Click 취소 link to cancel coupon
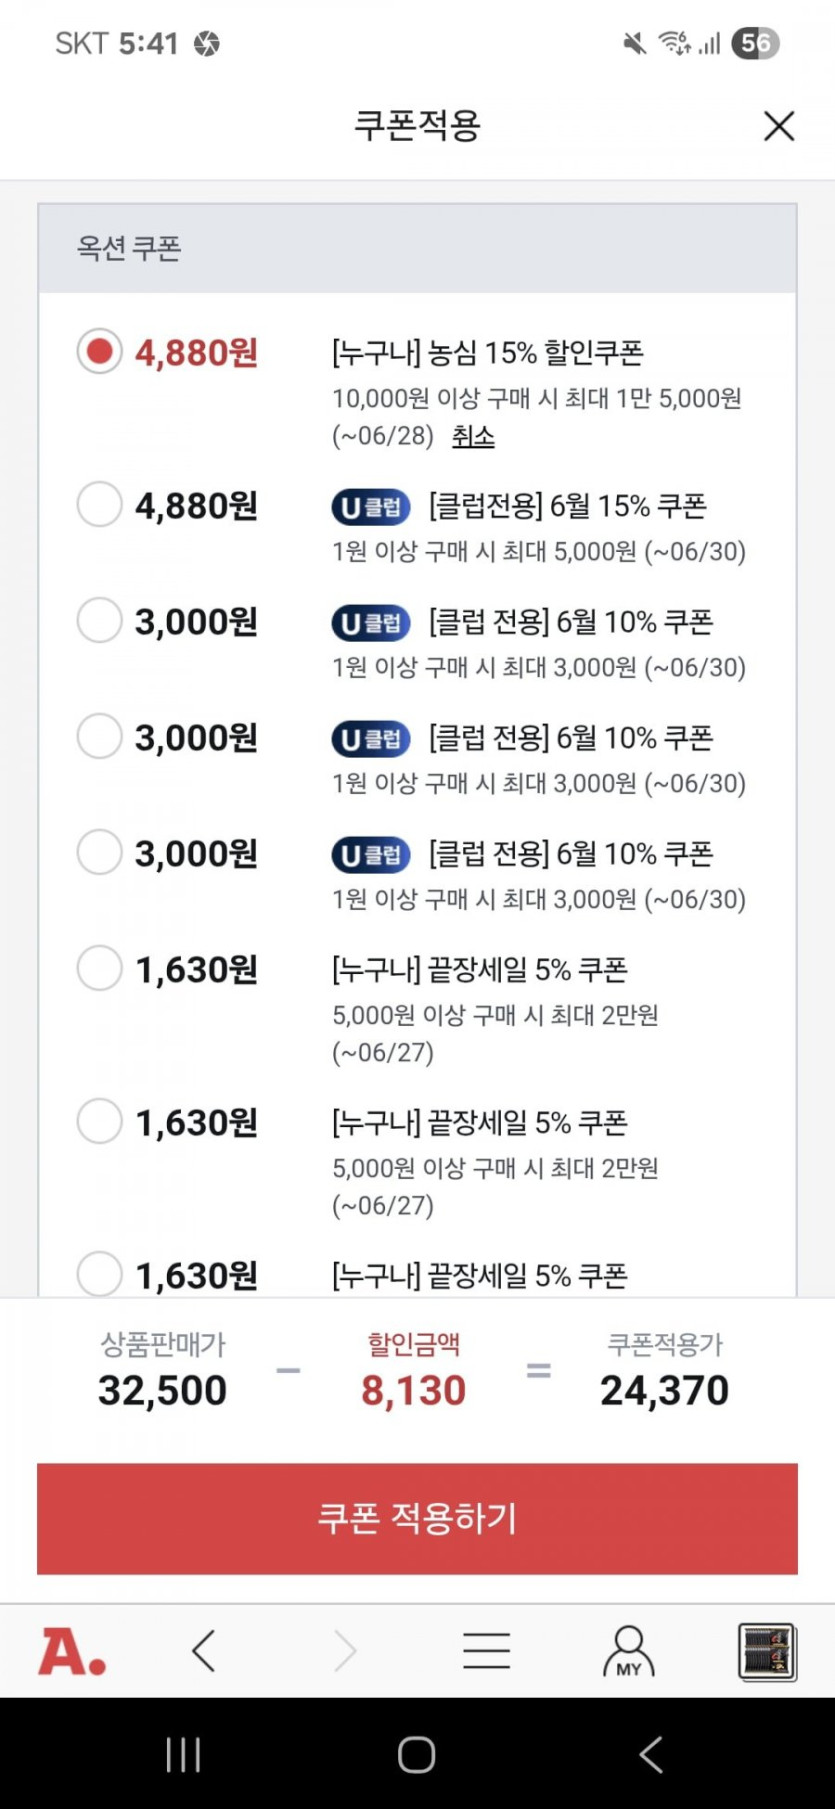Screen dimensions: 835x1809 pyautogui.click(x=473, y=437)
